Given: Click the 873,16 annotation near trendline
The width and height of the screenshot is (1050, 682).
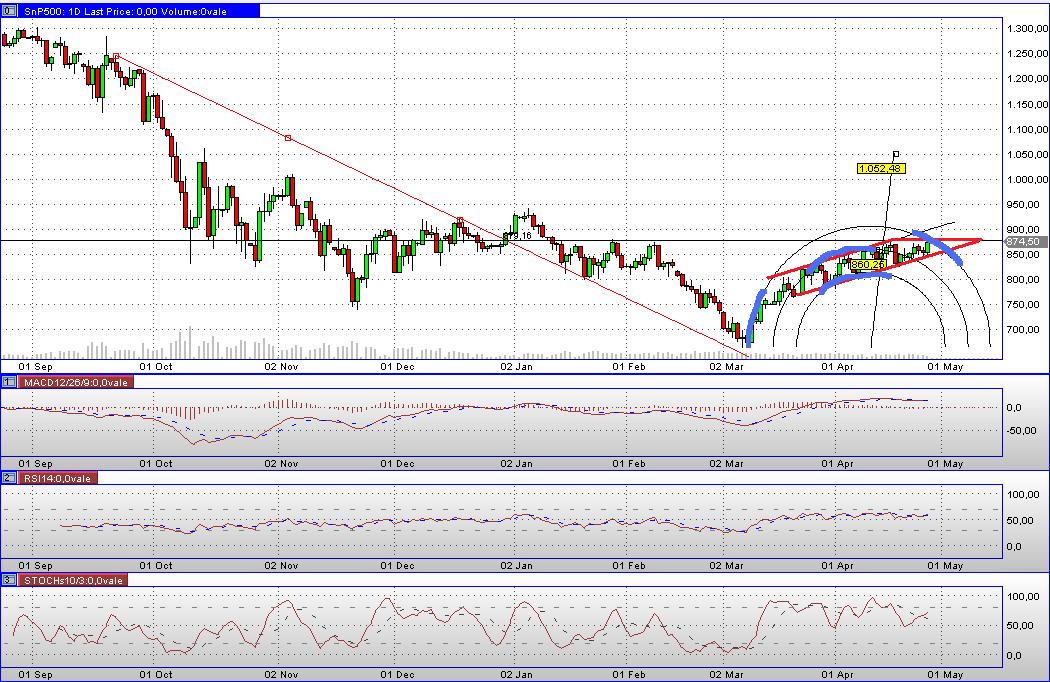Looking at the screenshot, I should (x=517, y=236).
